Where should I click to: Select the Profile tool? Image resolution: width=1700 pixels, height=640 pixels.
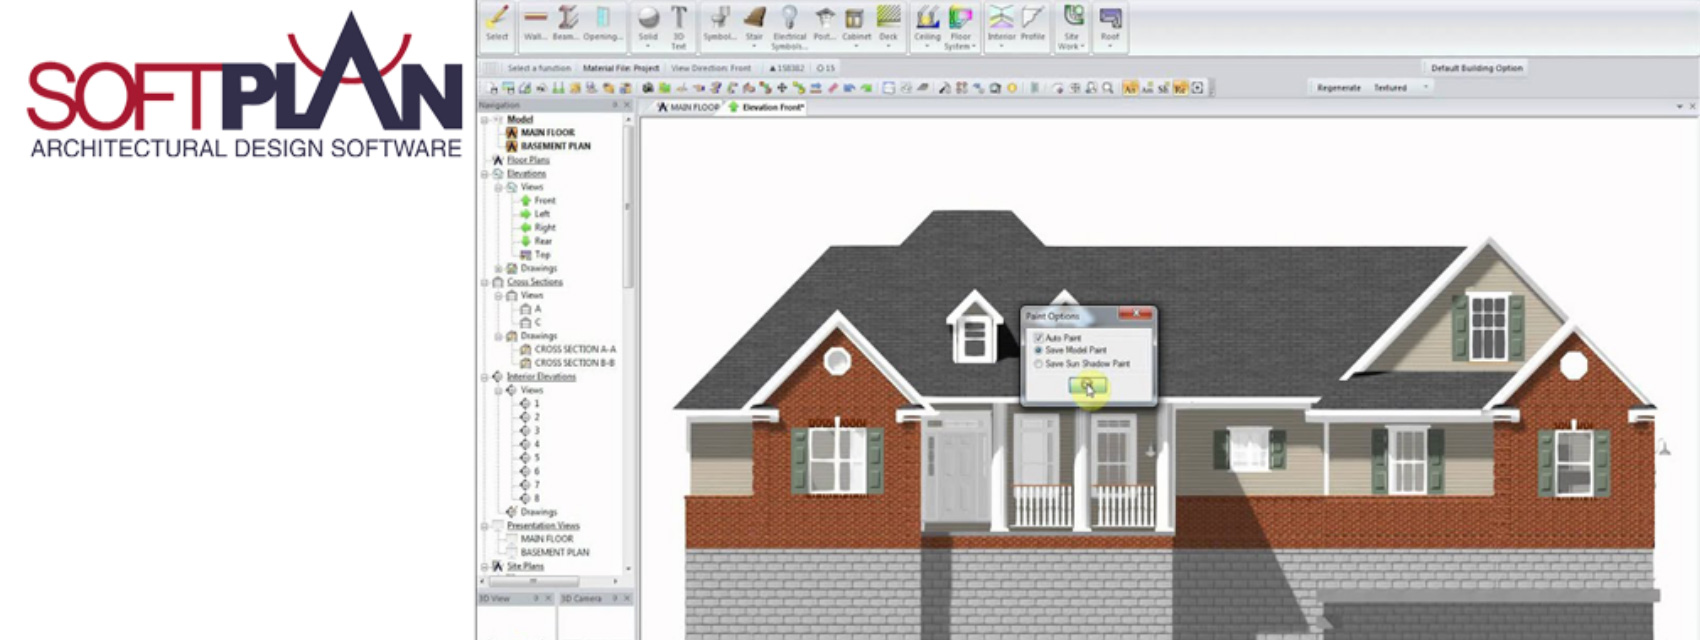coord(1033,23)
